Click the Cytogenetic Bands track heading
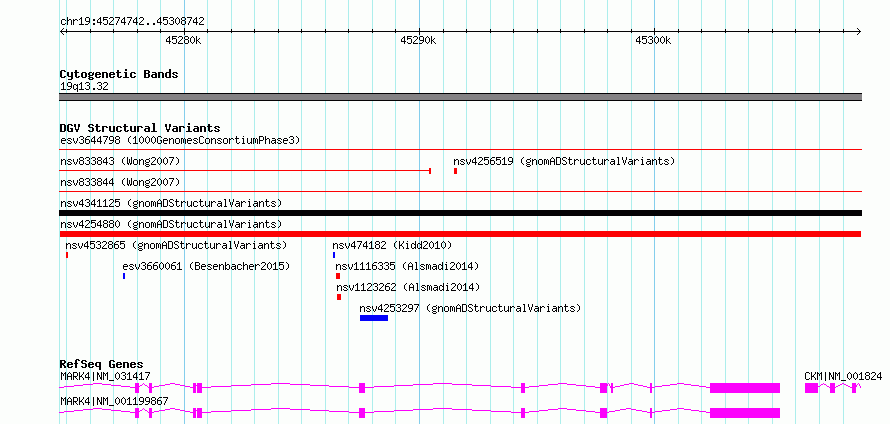This screenshot has width=890, height=424. coord(119,74)
